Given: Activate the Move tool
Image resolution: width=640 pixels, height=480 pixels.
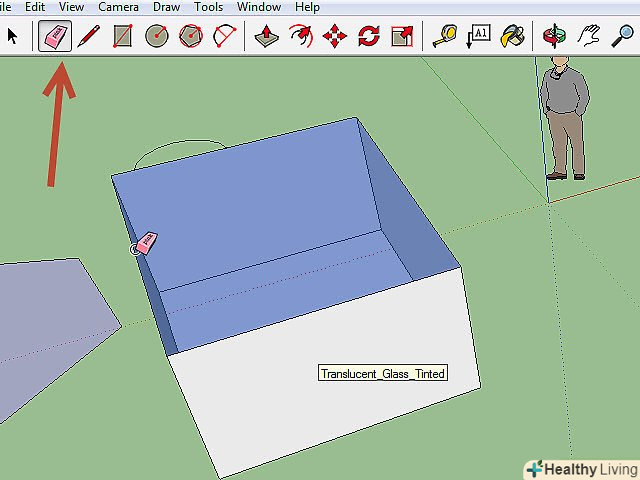Looking at the screenshot, I should click(x=334, y=37).
